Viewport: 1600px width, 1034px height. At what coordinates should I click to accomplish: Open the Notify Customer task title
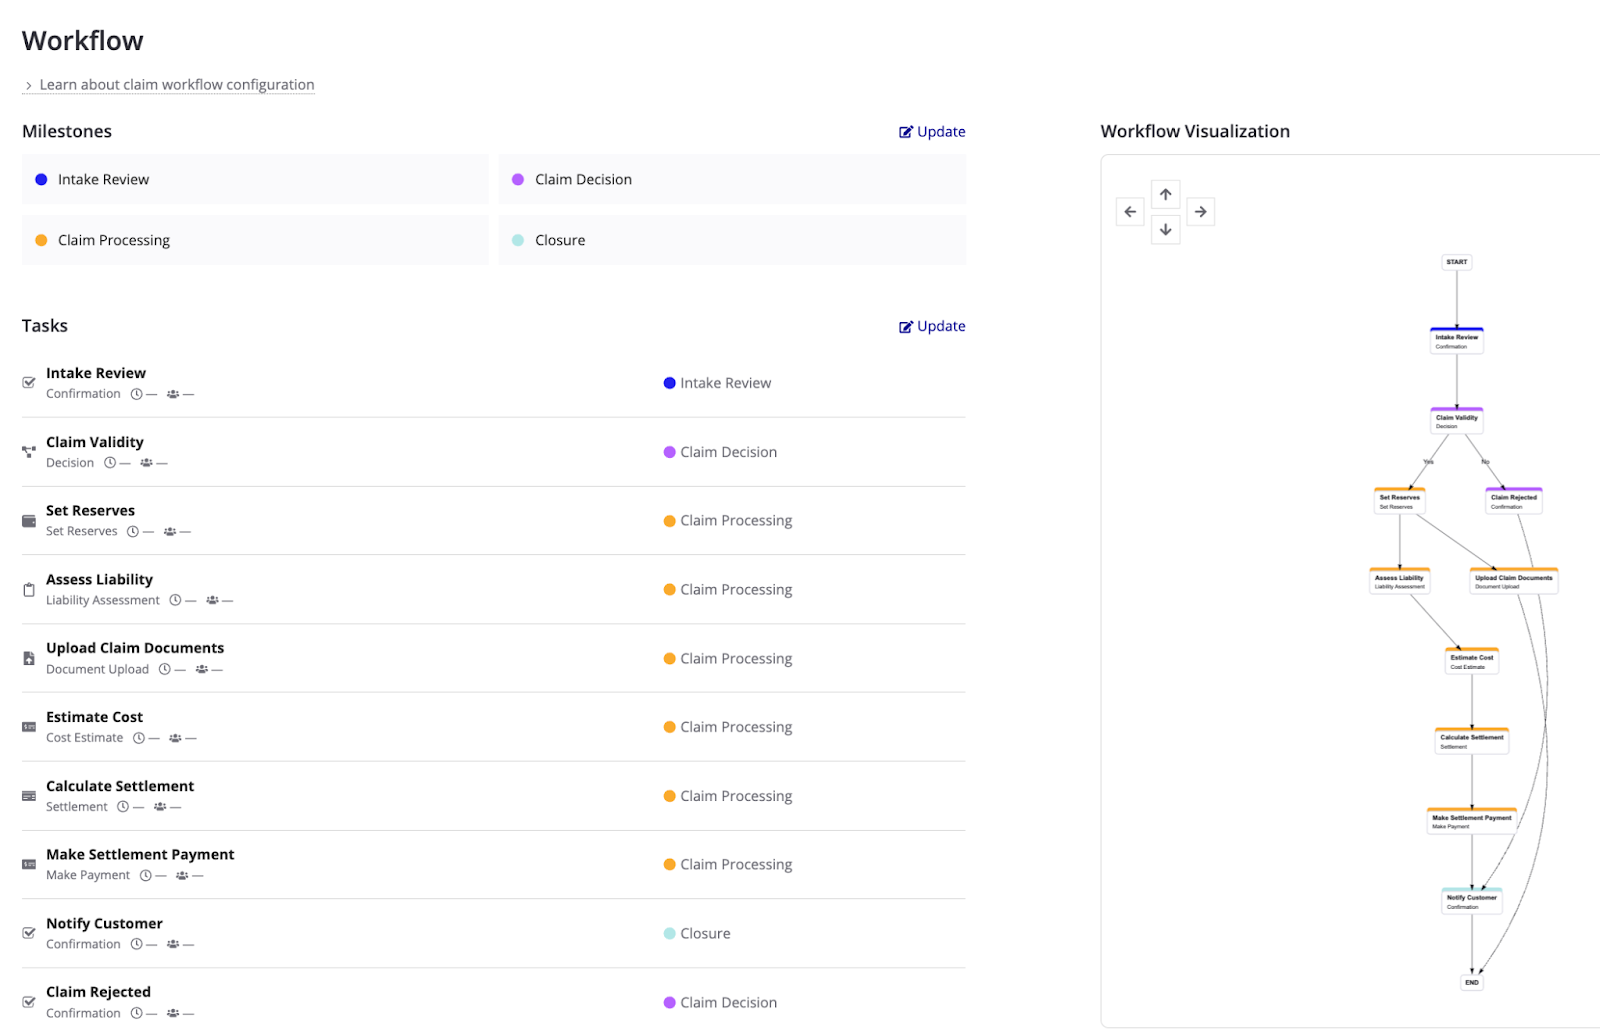pyautogui.click(x=104, y=924)
